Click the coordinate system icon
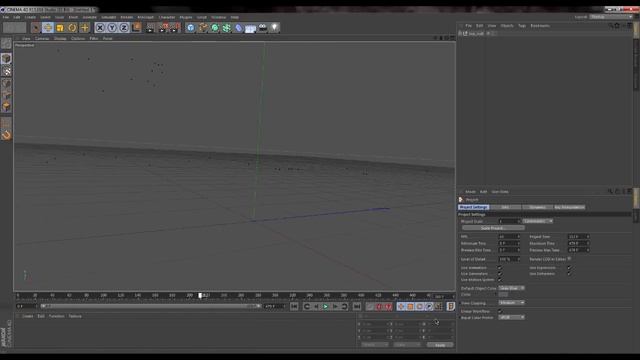The image size is (640, 360). (136, 28)
